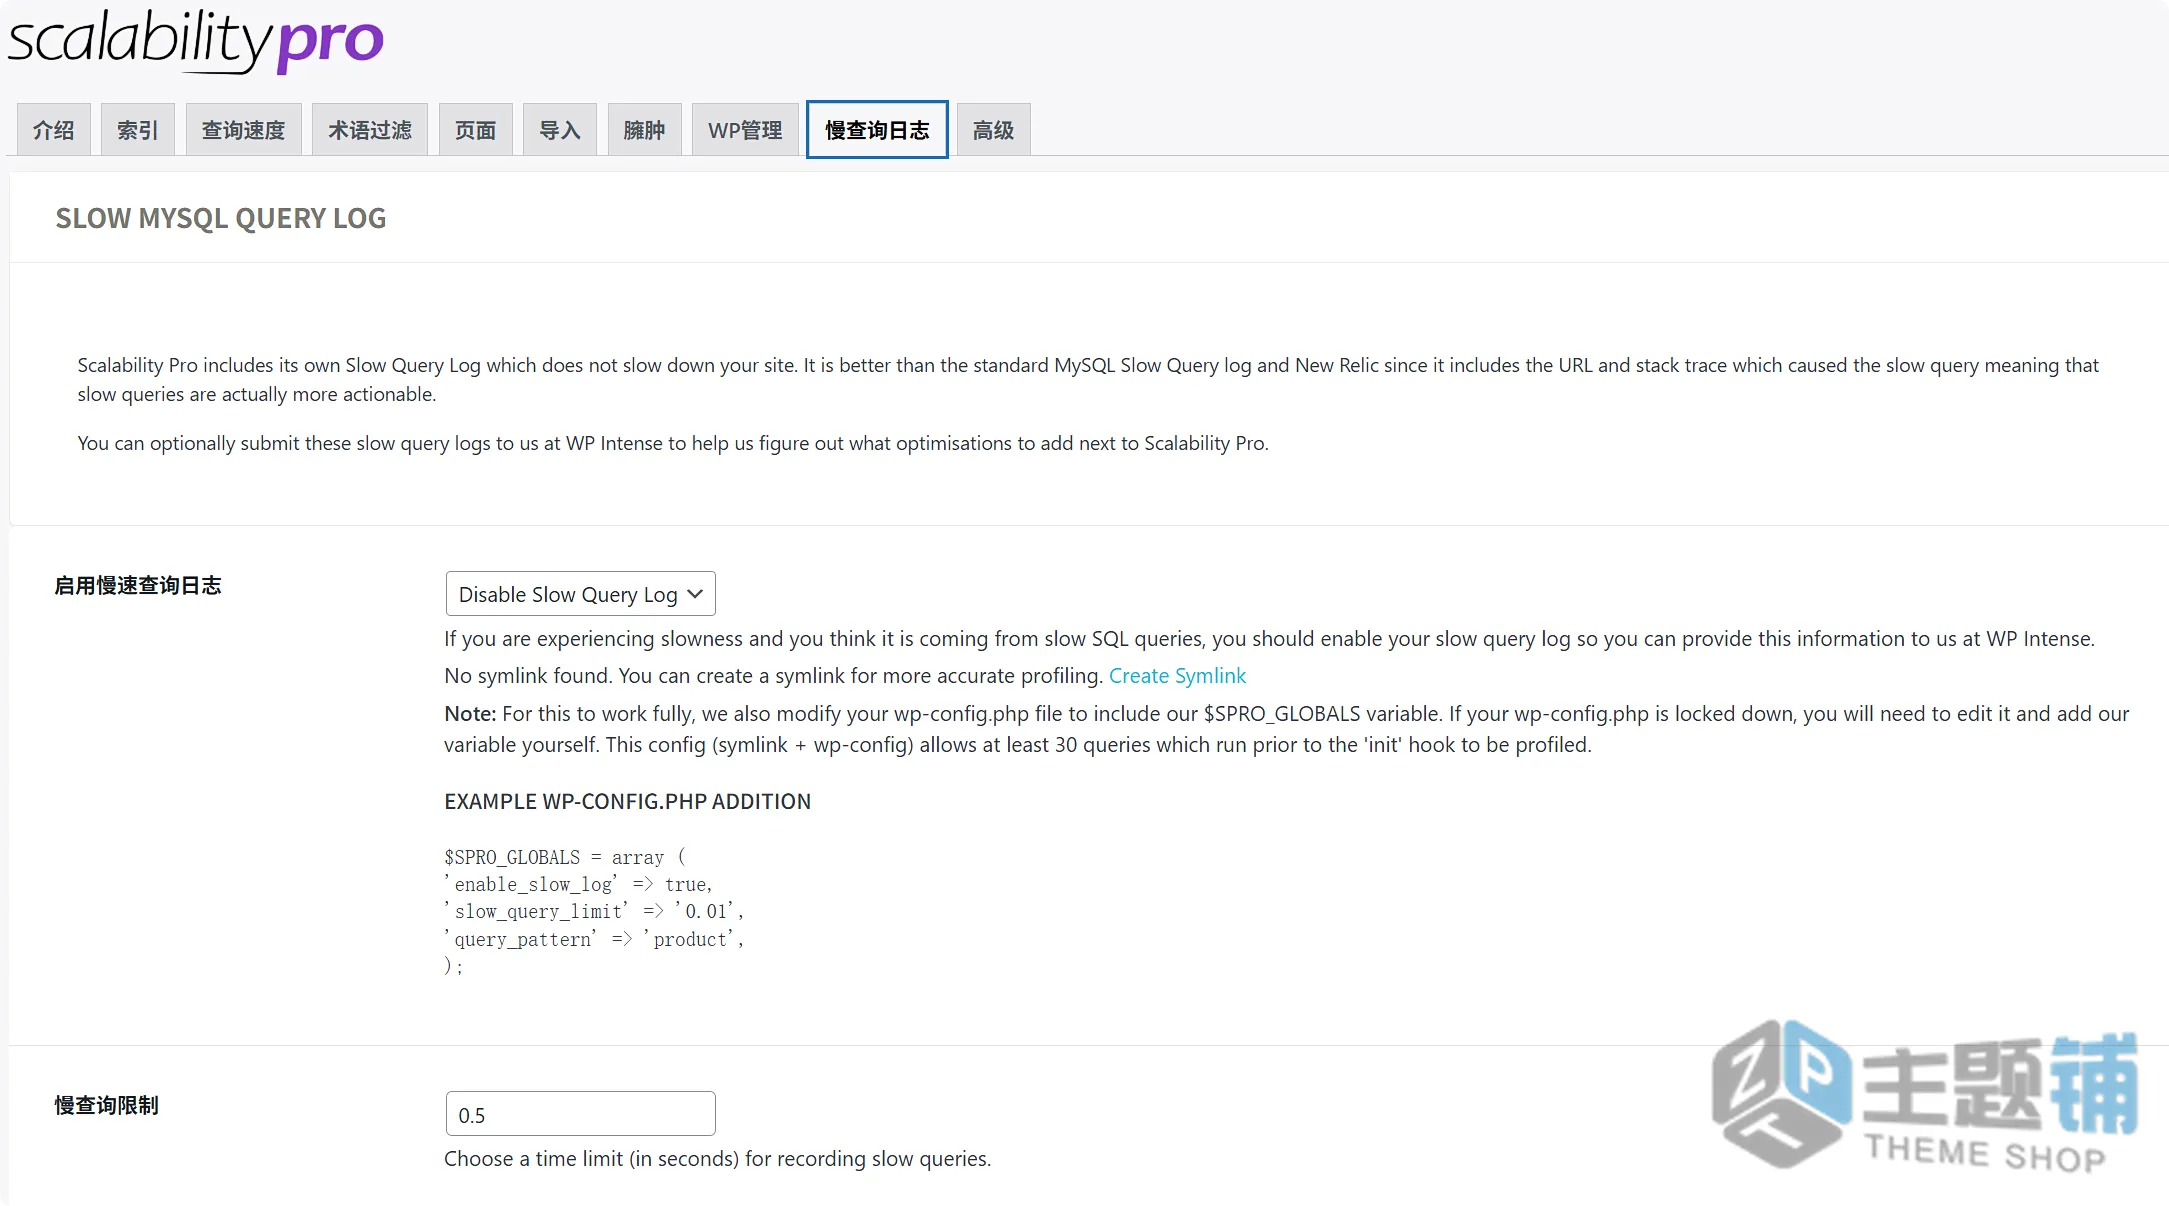The width and height of the screenshot is (2169, 1206).
Task: Open the 臃肿 tab
Action: (x=644, y=130)
